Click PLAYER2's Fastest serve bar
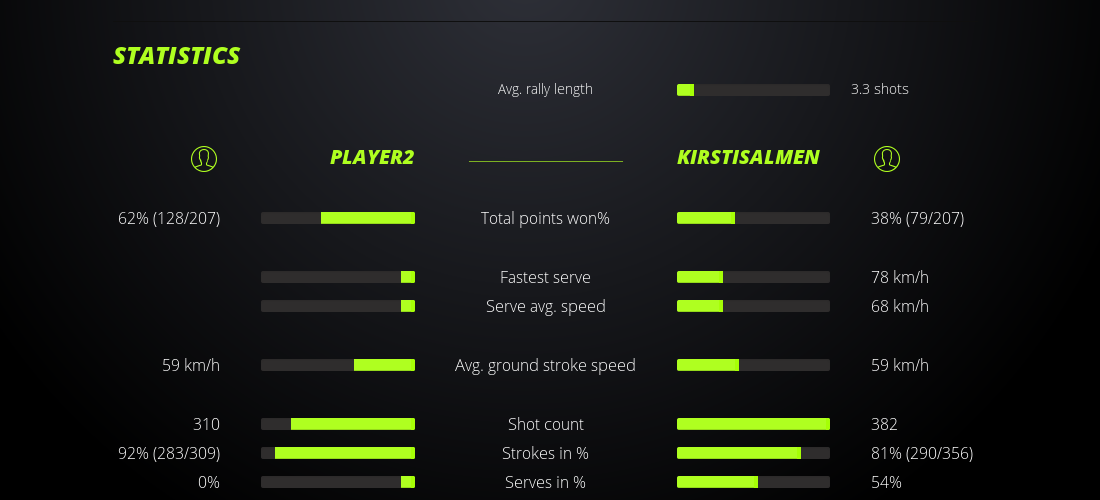This screenshot has height=500, width=1100. [338, 277]
